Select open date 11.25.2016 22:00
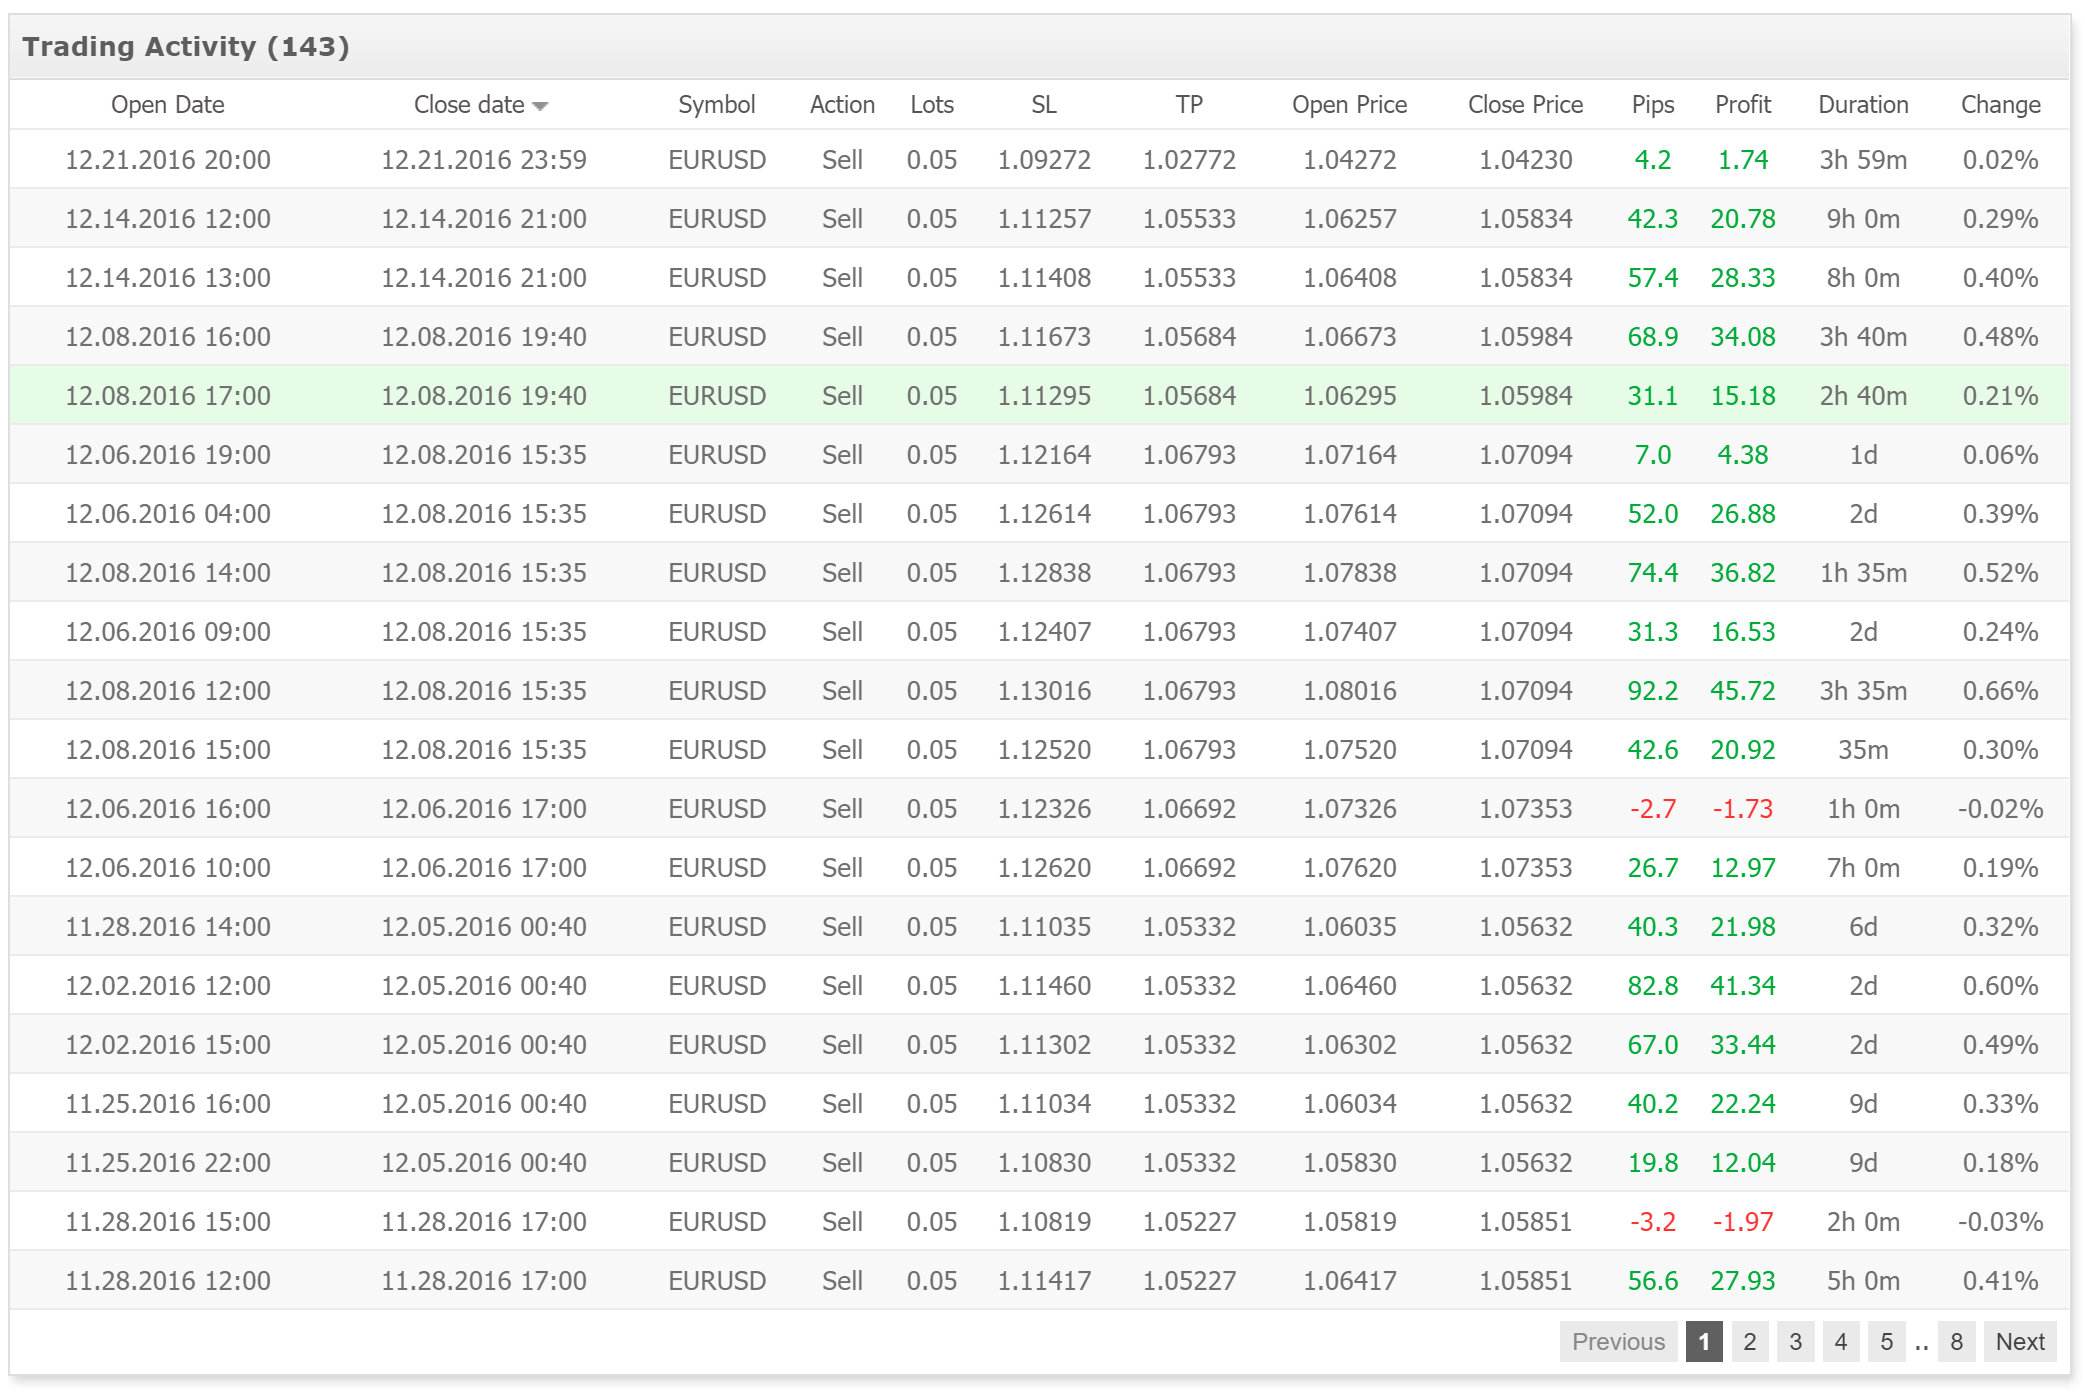This screenshot has height=1393, width=2085. tap(168, 1163)
